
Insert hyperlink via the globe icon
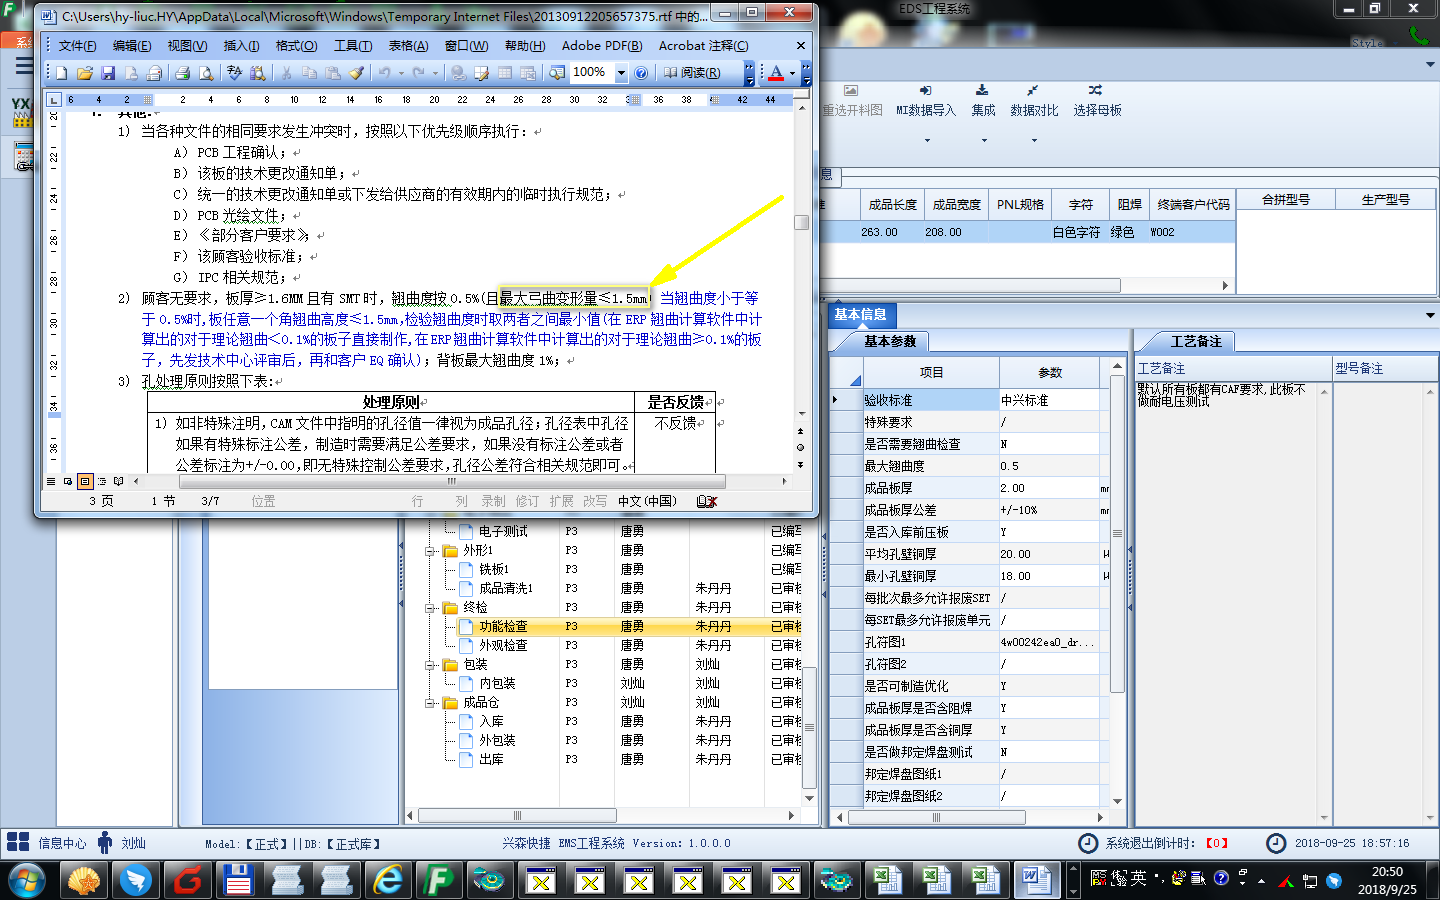(457, 73)
